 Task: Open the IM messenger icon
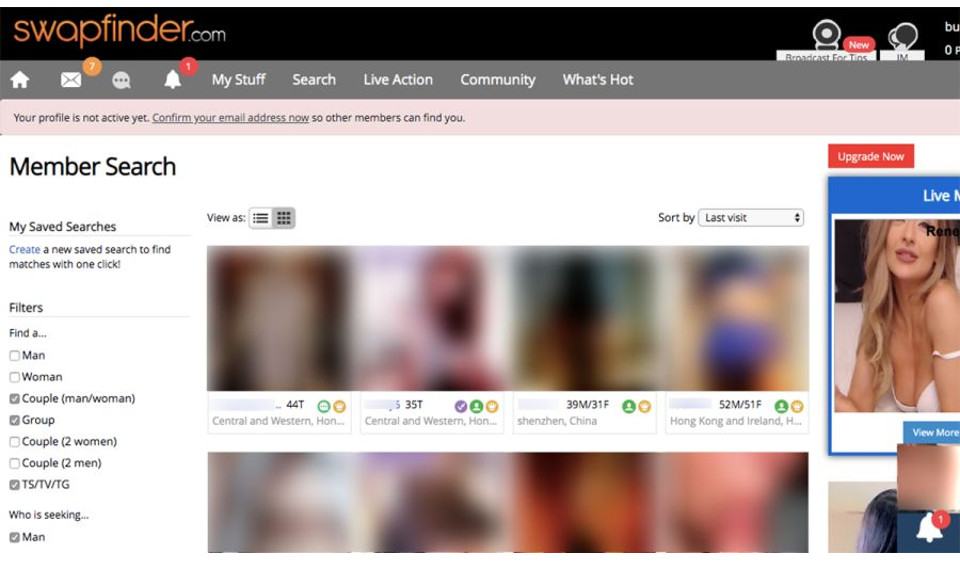pos(903,39)
